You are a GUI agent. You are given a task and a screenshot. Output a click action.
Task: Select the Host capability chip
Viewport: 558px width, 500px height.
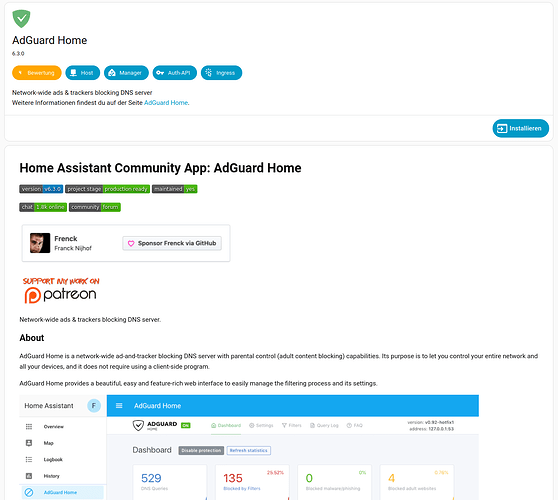83,73
